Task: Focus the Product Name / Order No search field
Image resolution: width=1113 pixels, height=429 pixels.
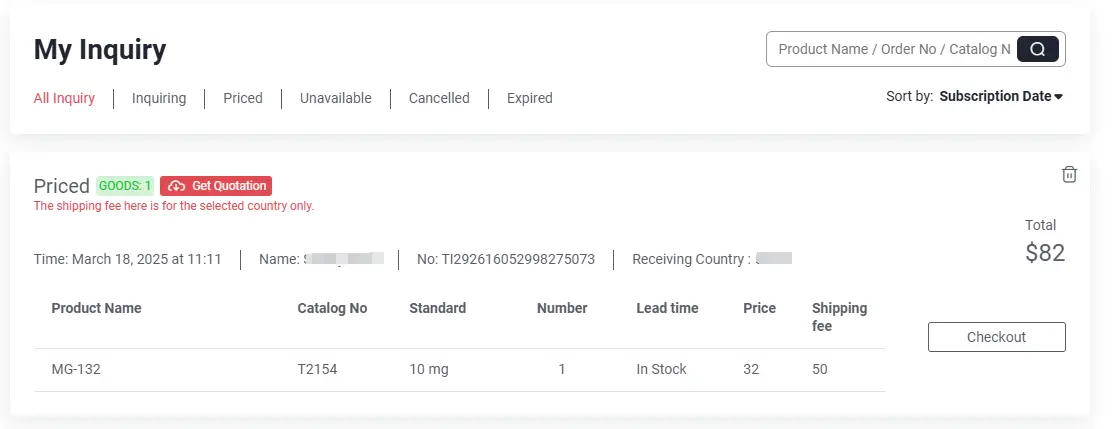Action: point(894,49)
